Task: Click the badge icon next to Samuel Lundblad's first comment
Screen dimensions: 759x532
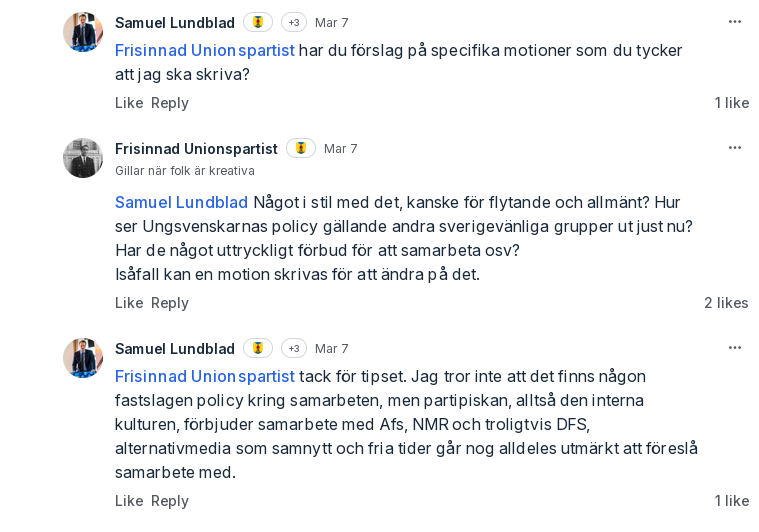Action: pos(258,22)
